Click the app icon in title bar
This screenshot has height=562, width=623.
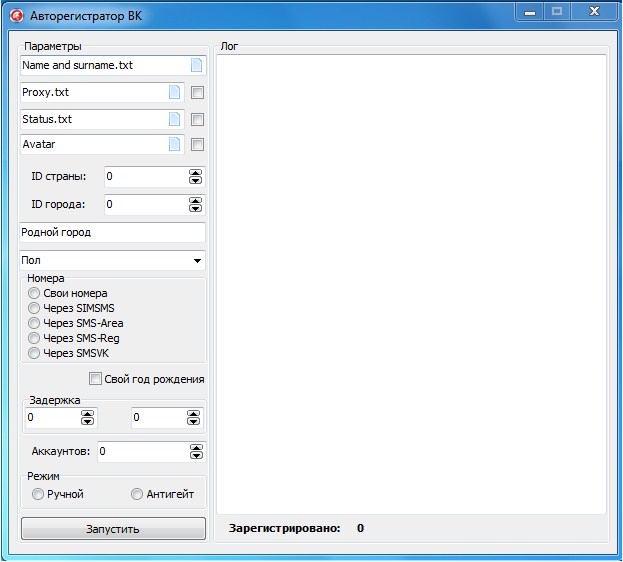click(x=15, y=15)
